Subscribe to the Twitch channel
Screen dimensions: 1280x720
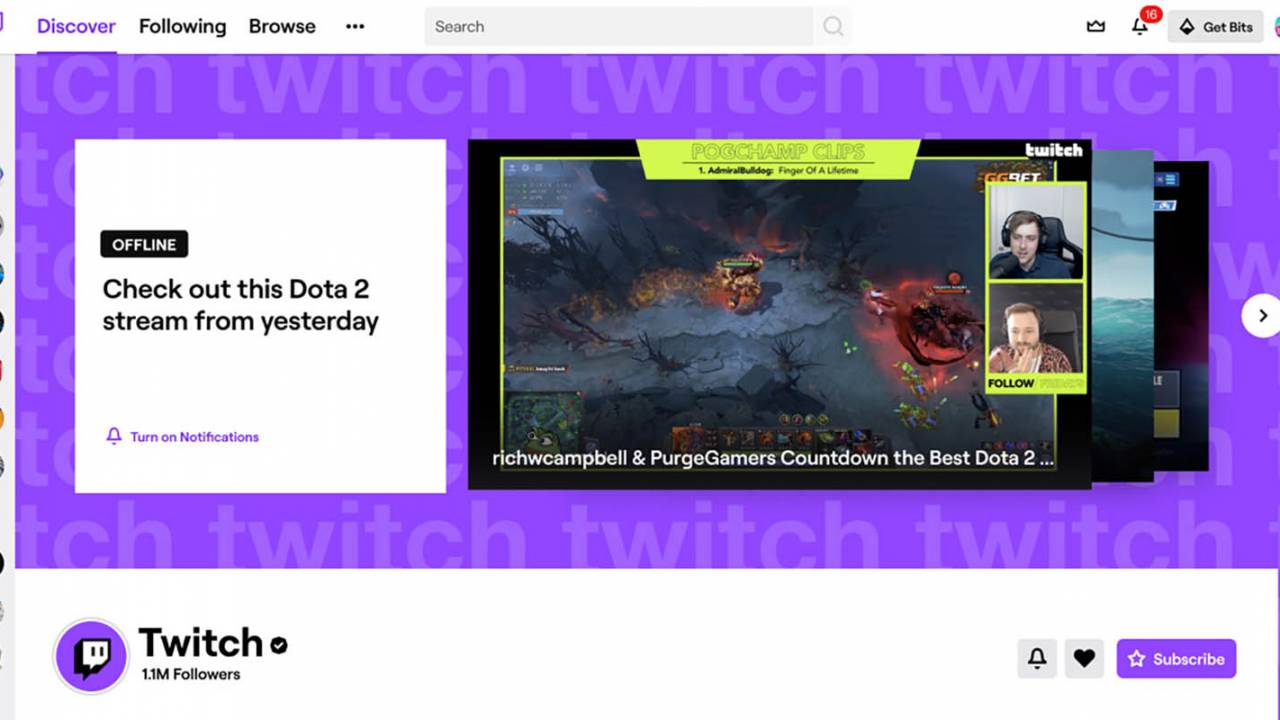[x=1176, y=659]
